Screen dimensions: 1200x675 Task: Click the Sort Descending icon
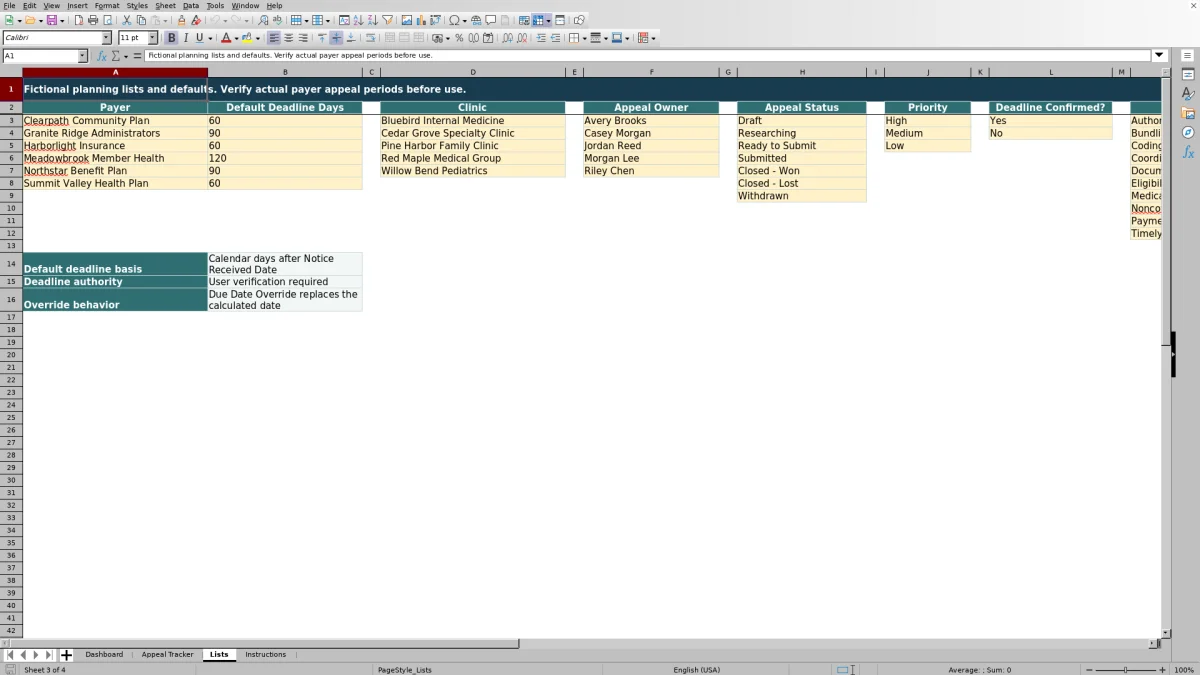372,20
